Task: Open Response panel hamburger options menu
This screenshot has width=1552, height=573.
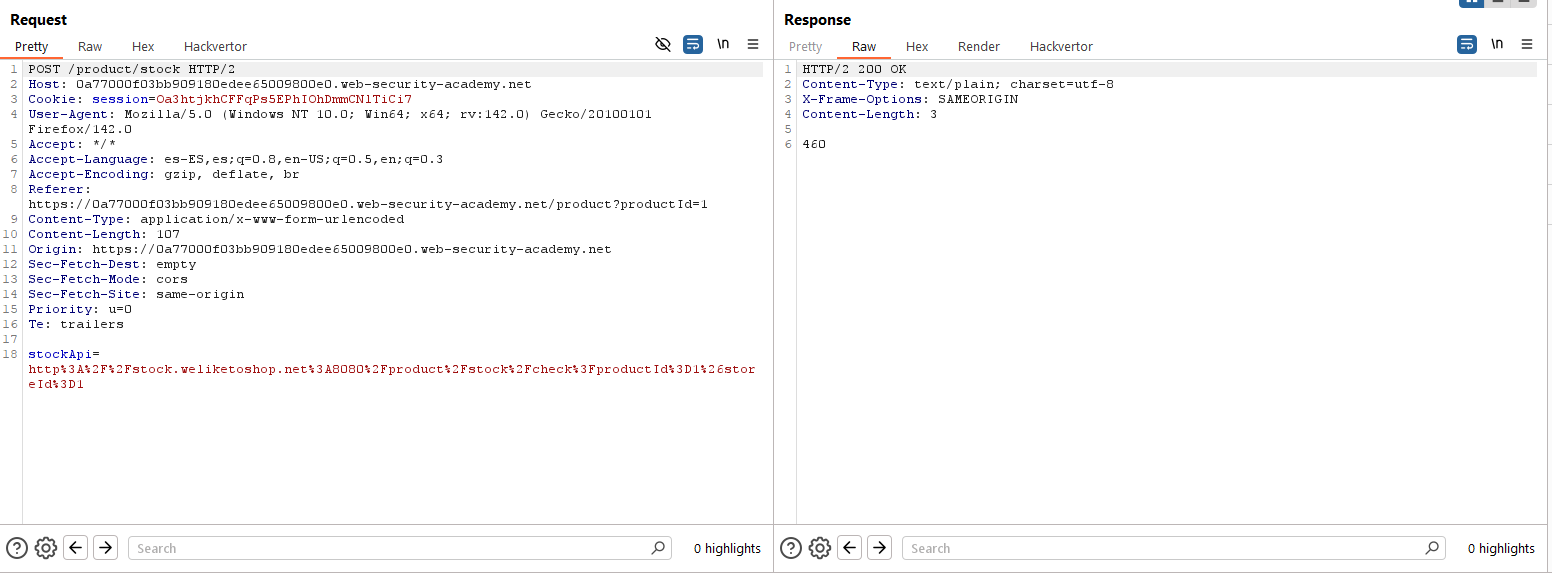Action: [x=1527, y=44]
